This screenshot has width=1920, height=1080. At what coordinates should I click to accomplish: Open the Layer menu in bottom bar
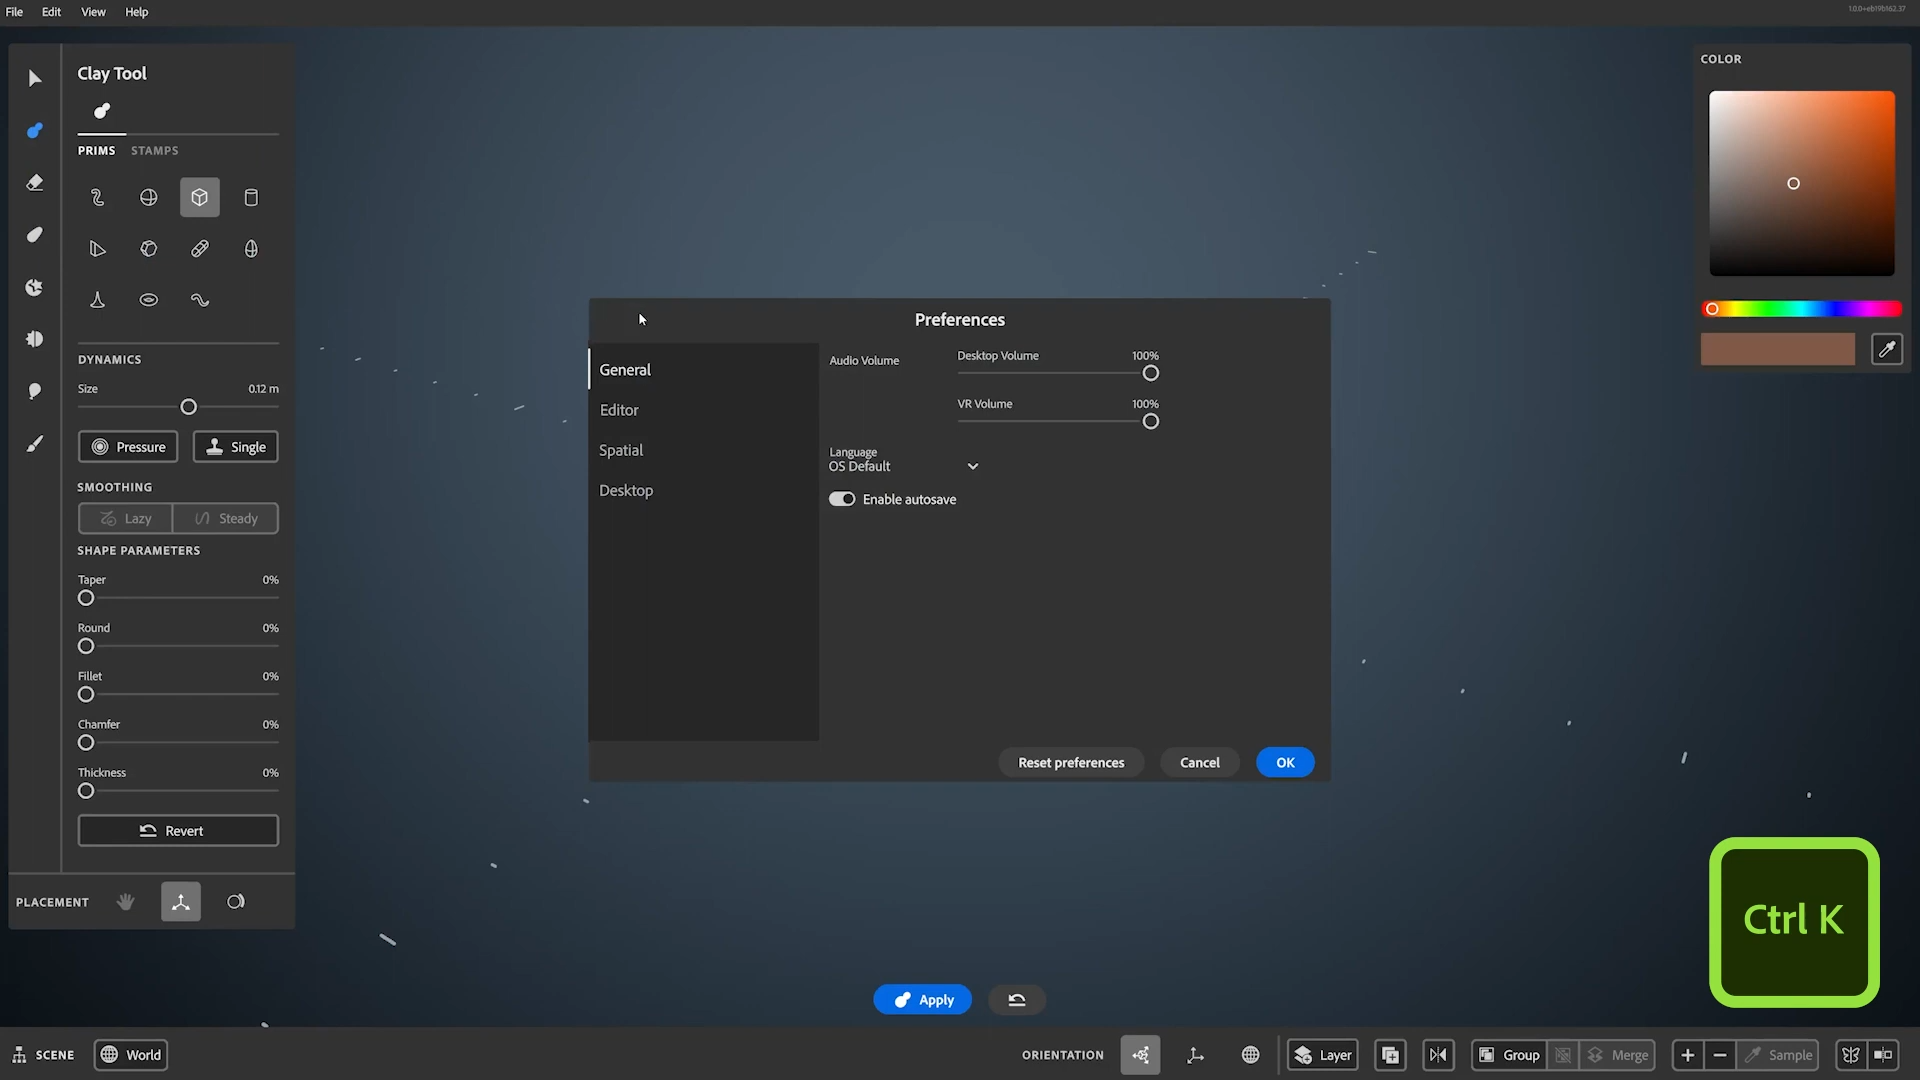click(x=1323, y=1055)
